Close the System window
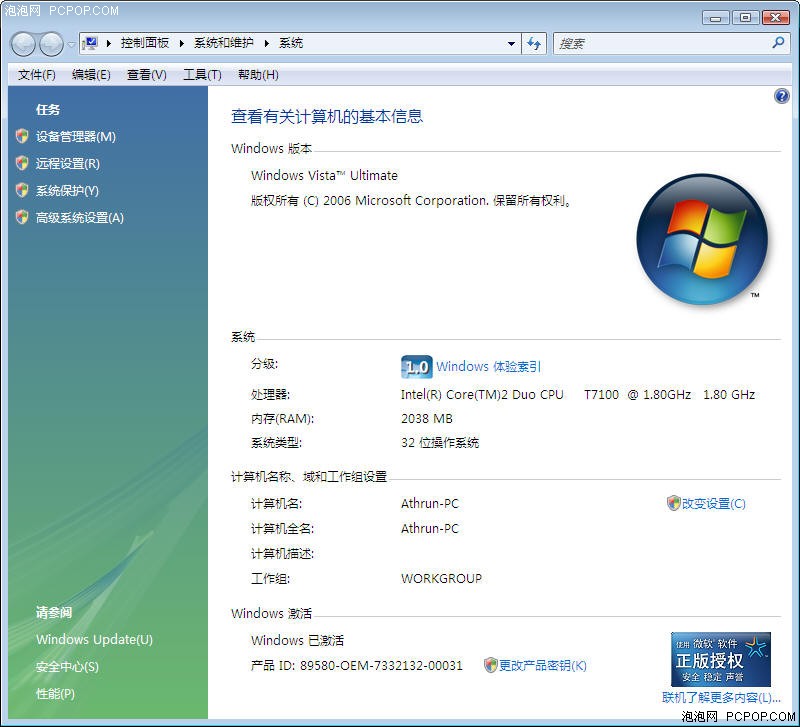Screen dimensions: 800x727 [x=776, y=18]
